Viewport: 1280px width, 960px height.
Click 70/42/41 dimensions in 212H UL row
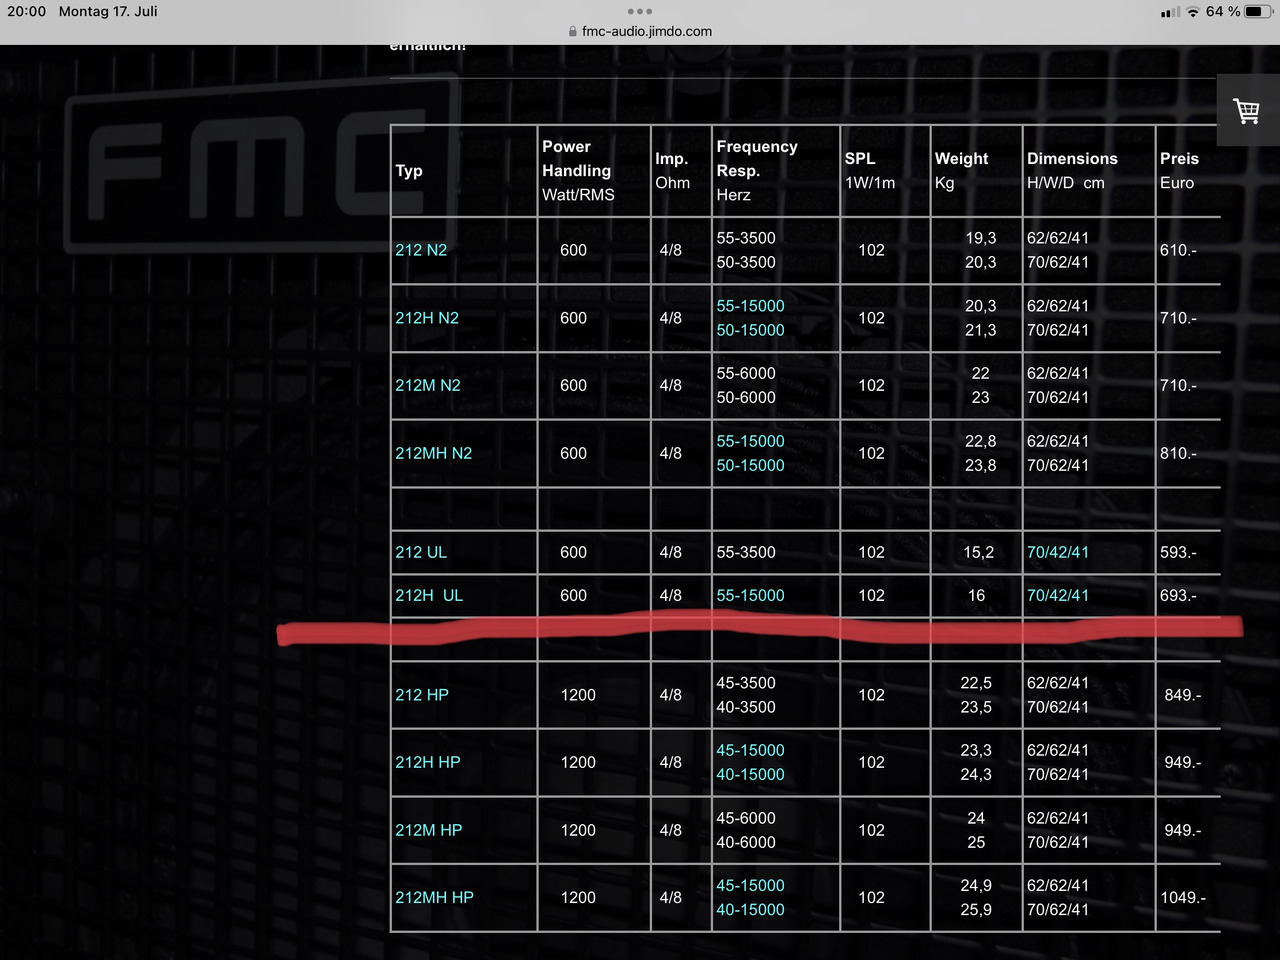pyautogui.click(x=1058, y=595)
